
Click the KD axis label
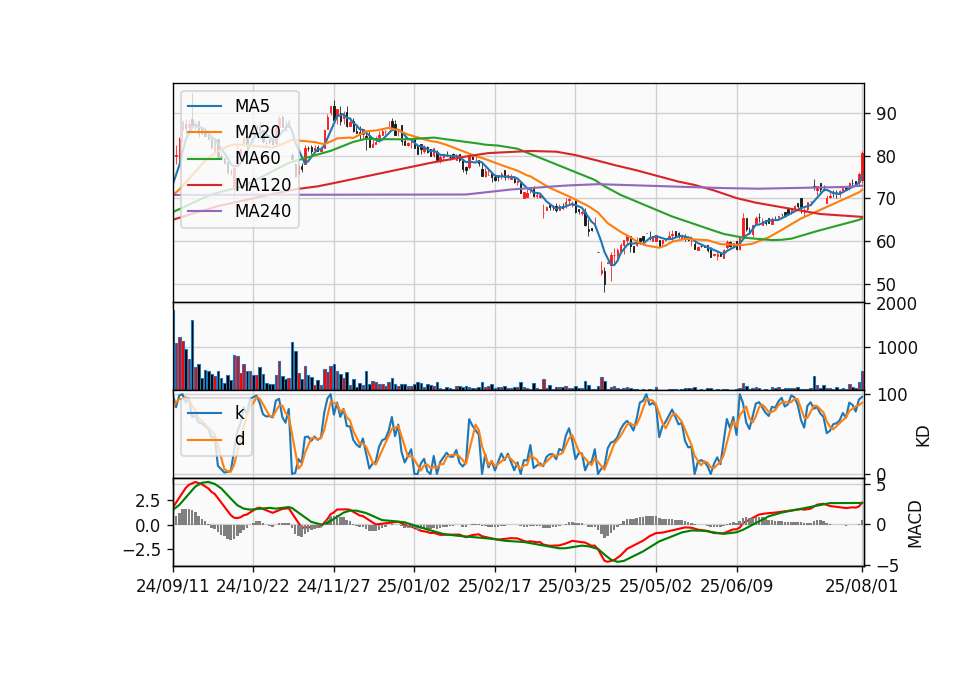coord(923,436)
